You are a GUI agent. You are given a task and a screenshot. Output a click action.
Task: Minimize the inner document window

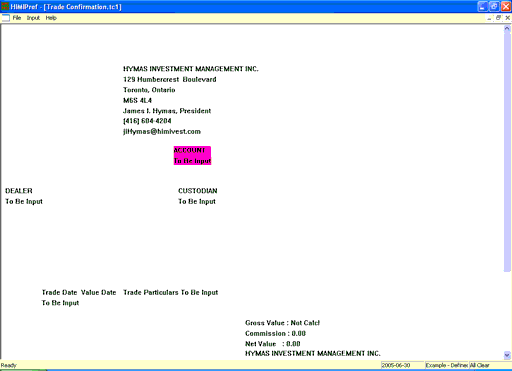(489, 18)
